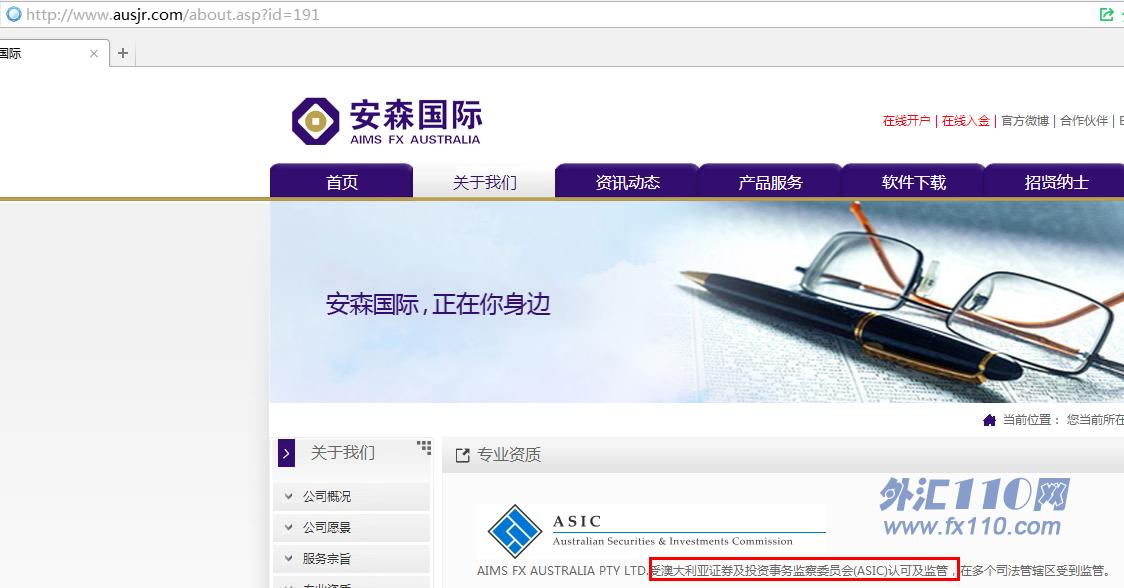Open a new browser tab with the plus button
1124x588 pixels.
coord(122,53)
